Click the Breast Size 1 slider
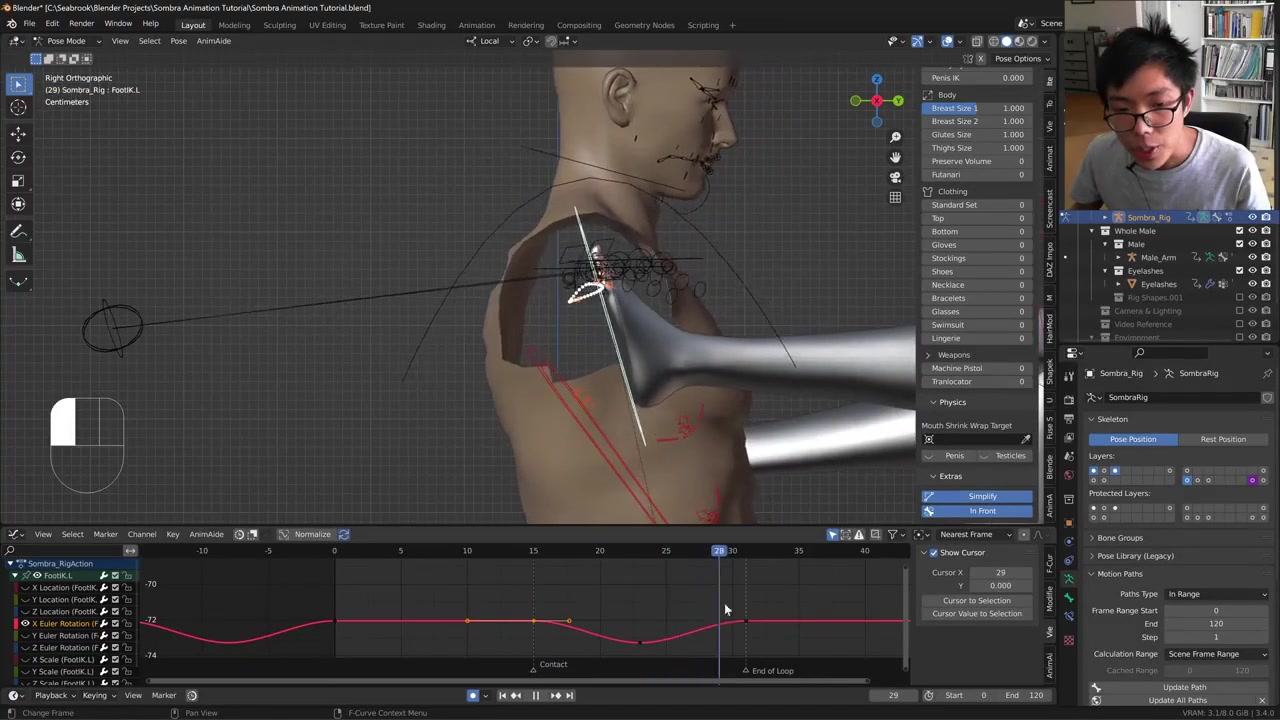The image size is (1280, 720). (x=978, y=108)
